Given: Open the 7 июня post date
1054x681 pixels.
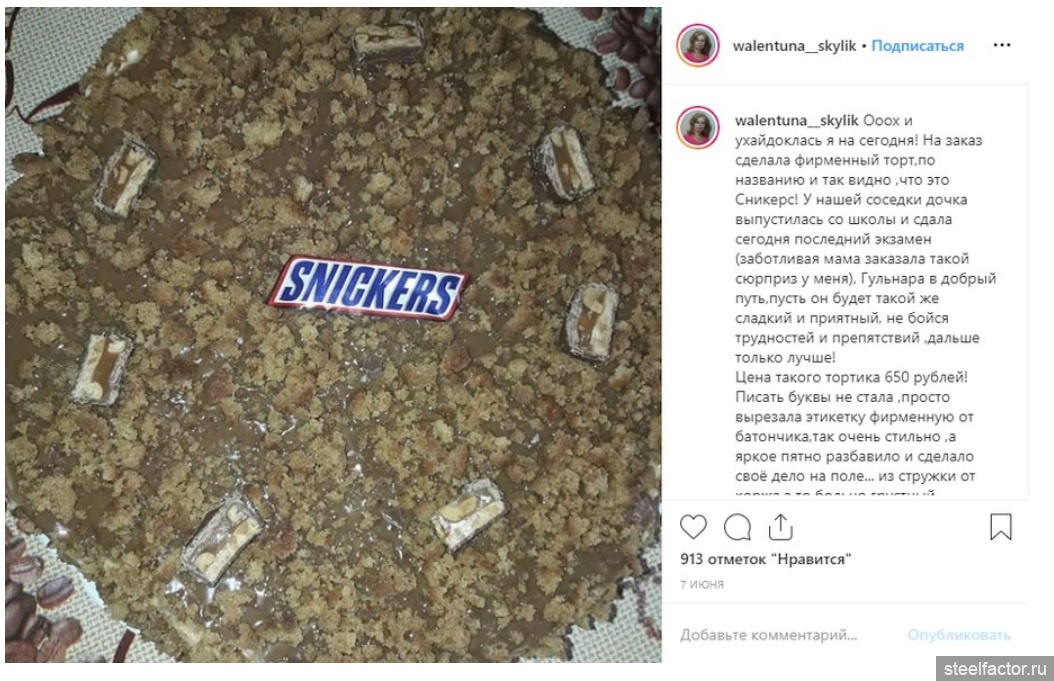Looking at the screenshot, I should pos(702,584).
